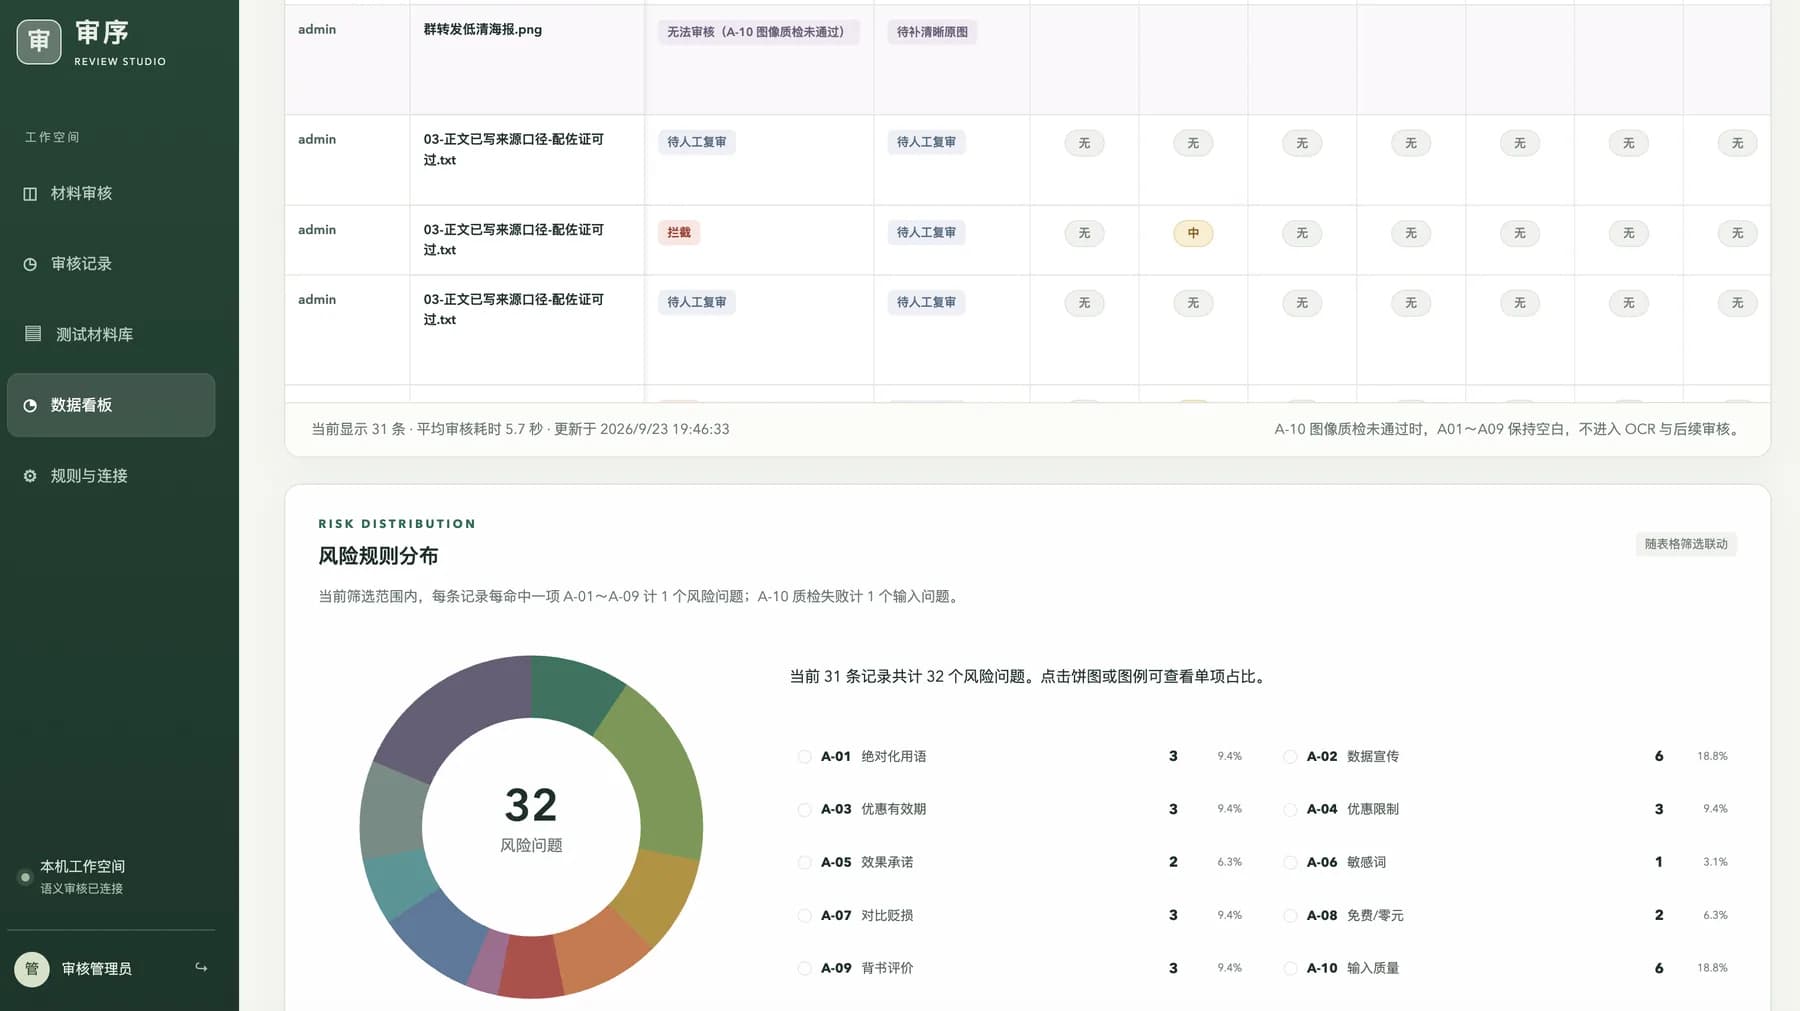The height and width of the screenshot is (1011, 1800).
Task: Click the footer note starting A-10 图像质检未通过时
Action: 1509,429
